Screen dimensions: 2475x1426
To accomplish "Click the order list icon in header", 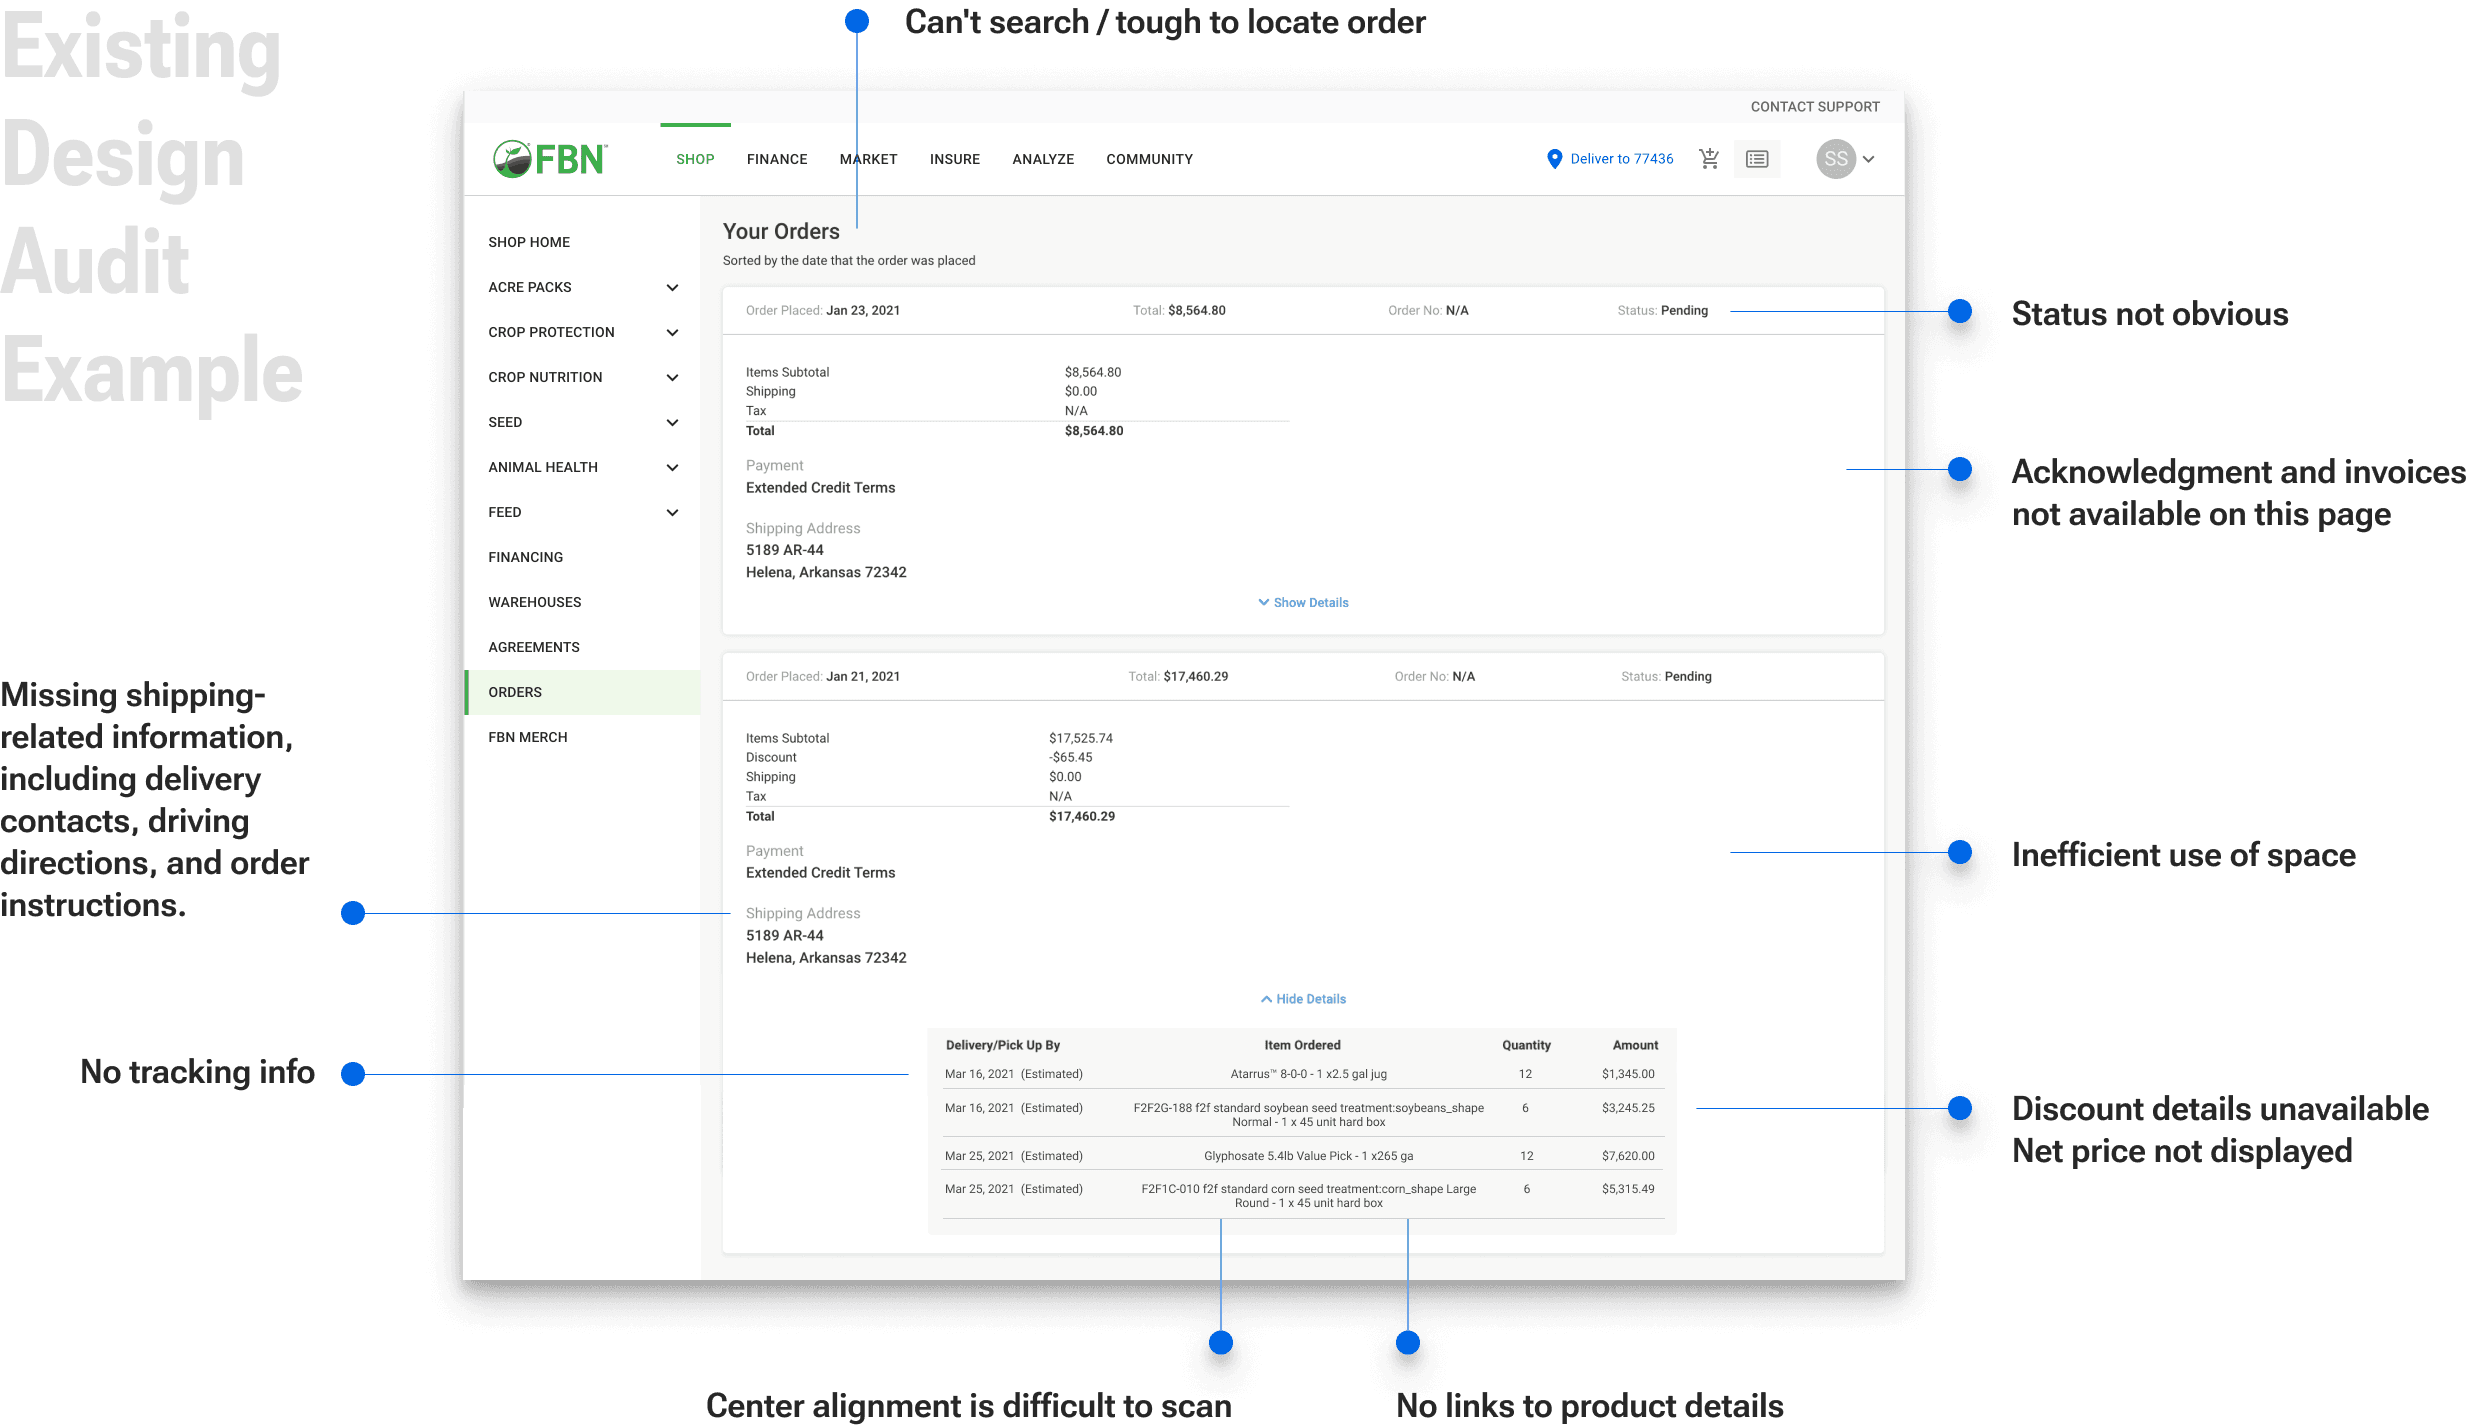I will coord(1756,159).
